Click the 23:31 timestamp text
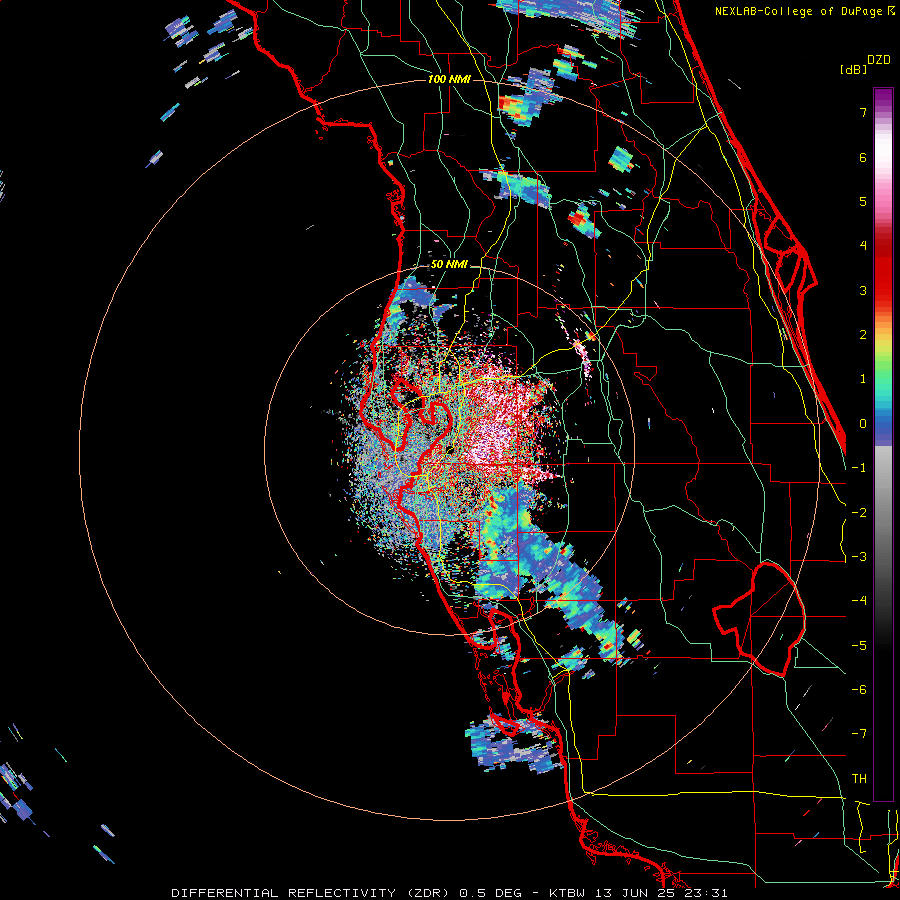The width and height of the screenshot is (900, 900). [x=708, y=893]
